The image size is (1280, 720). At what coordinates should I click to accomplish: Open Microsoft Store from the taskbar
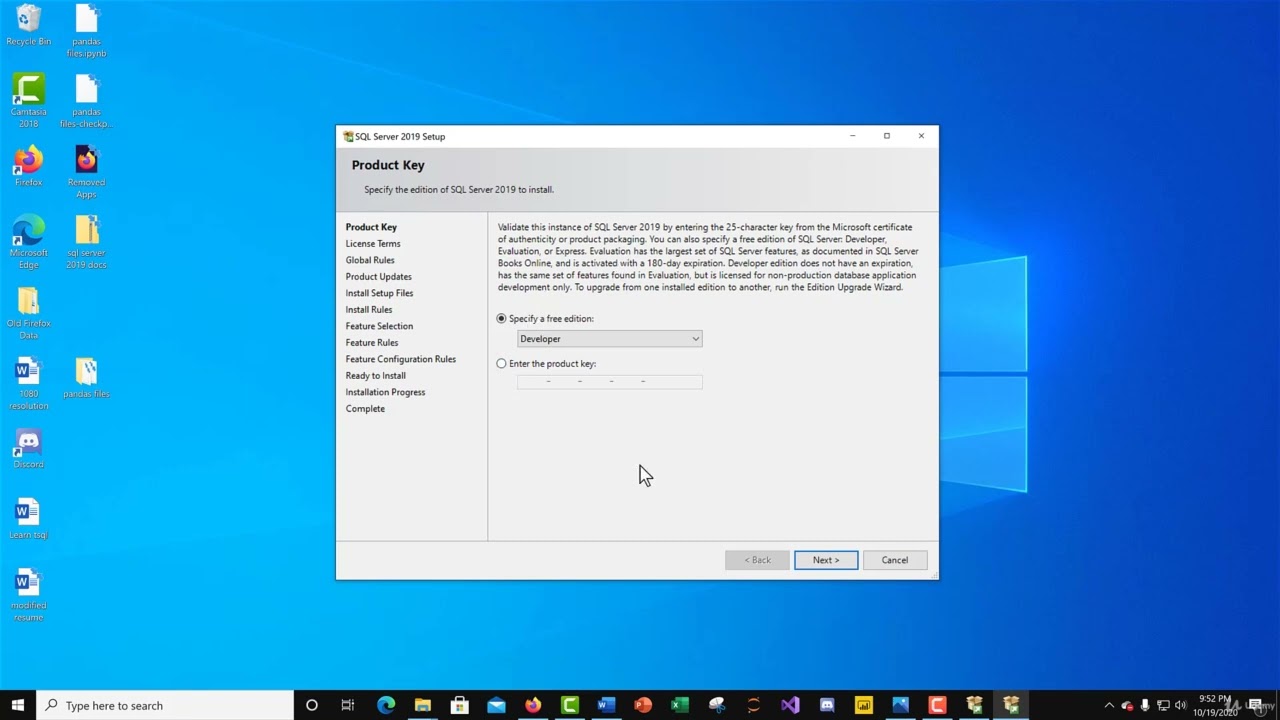click(x=459, y=705)
